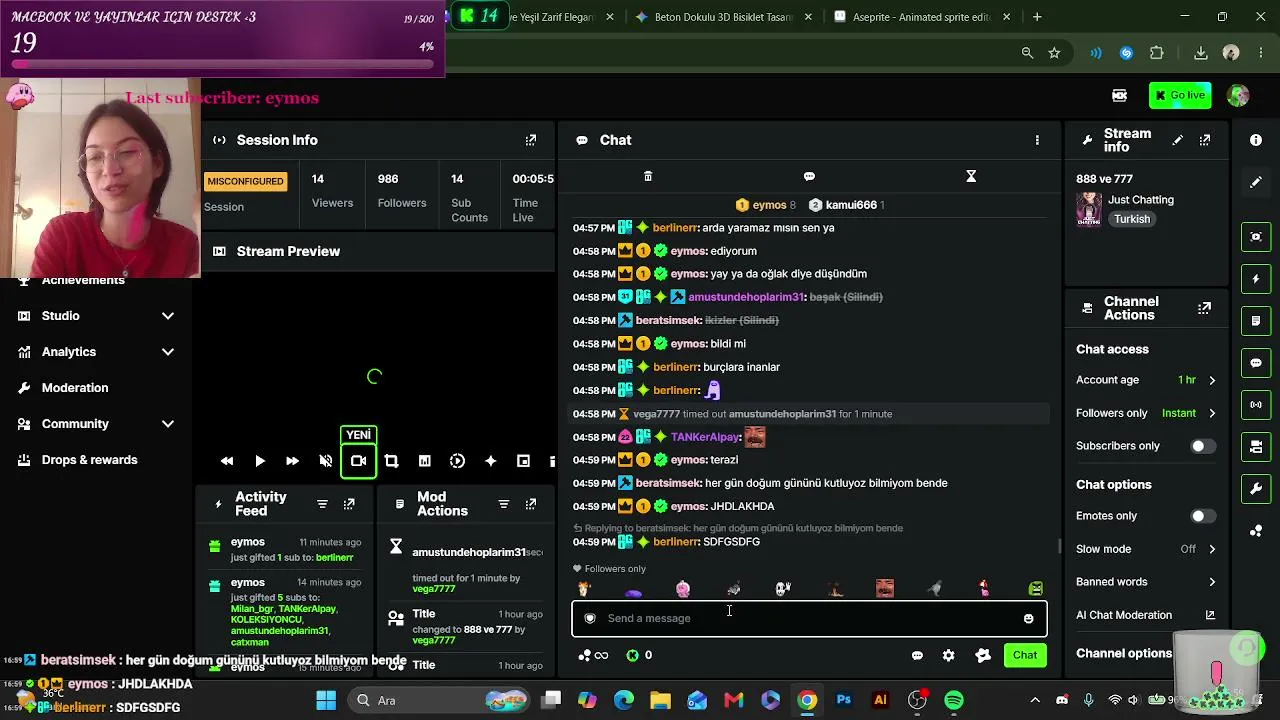Open the Slow mode setting

point(1147,549)
